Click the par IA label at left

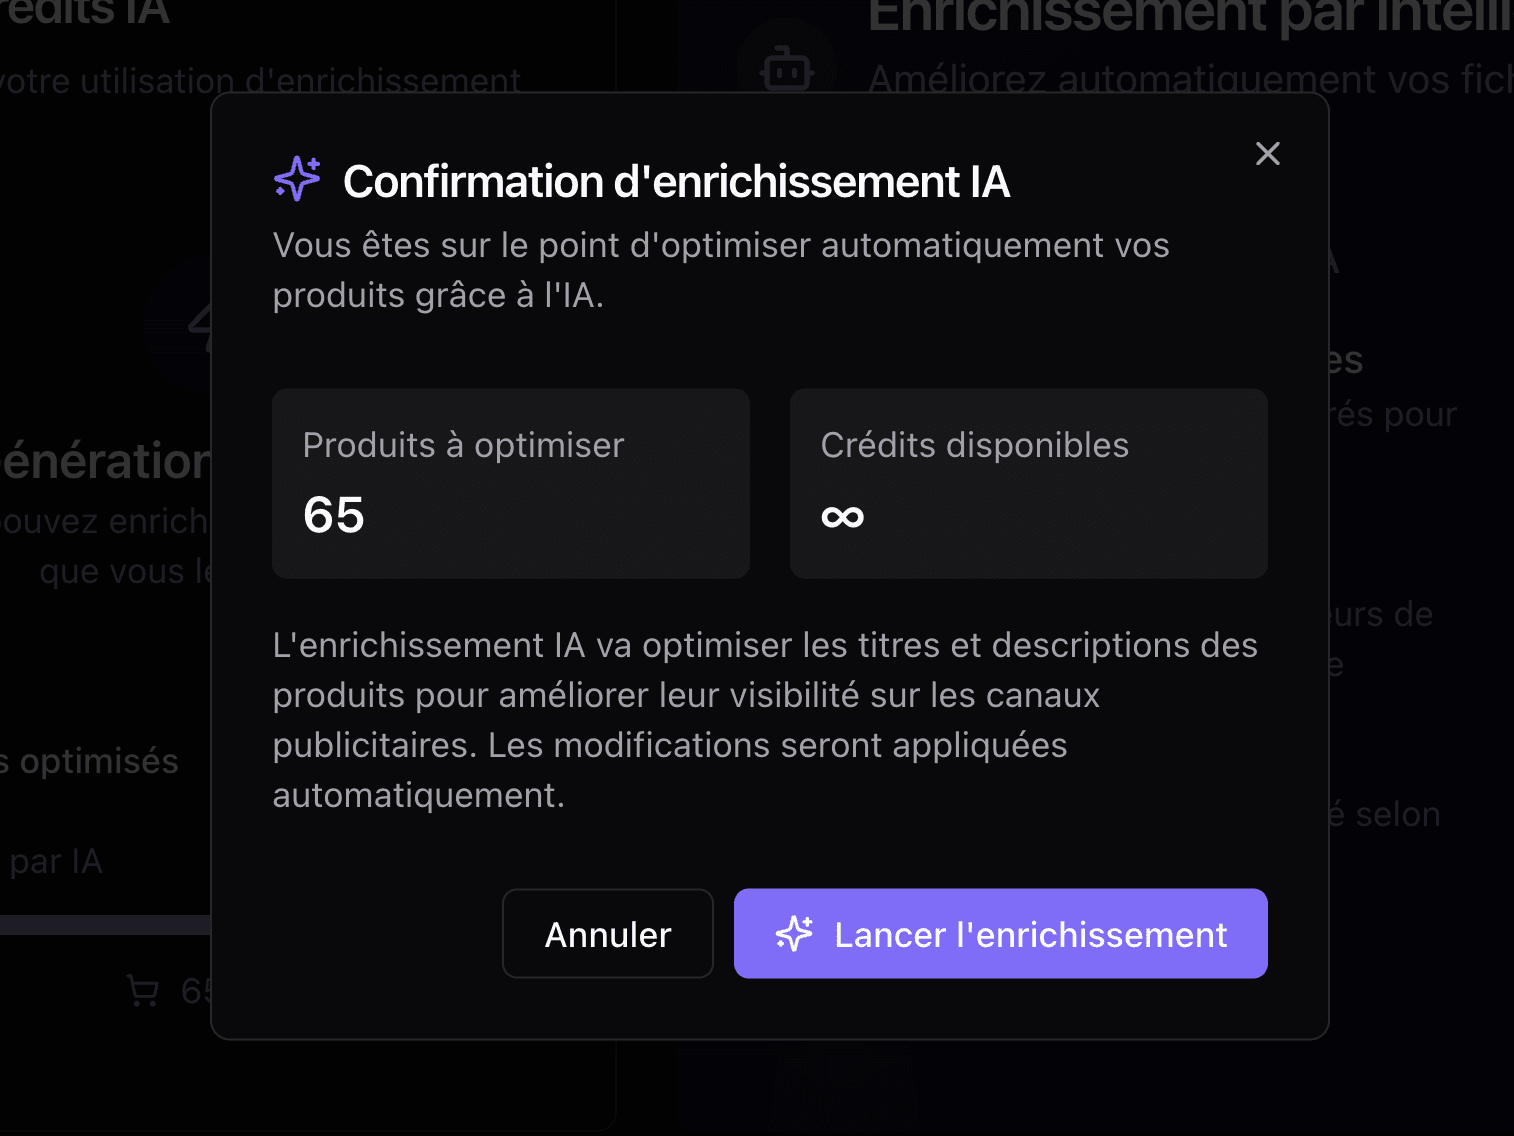[56, 861]
